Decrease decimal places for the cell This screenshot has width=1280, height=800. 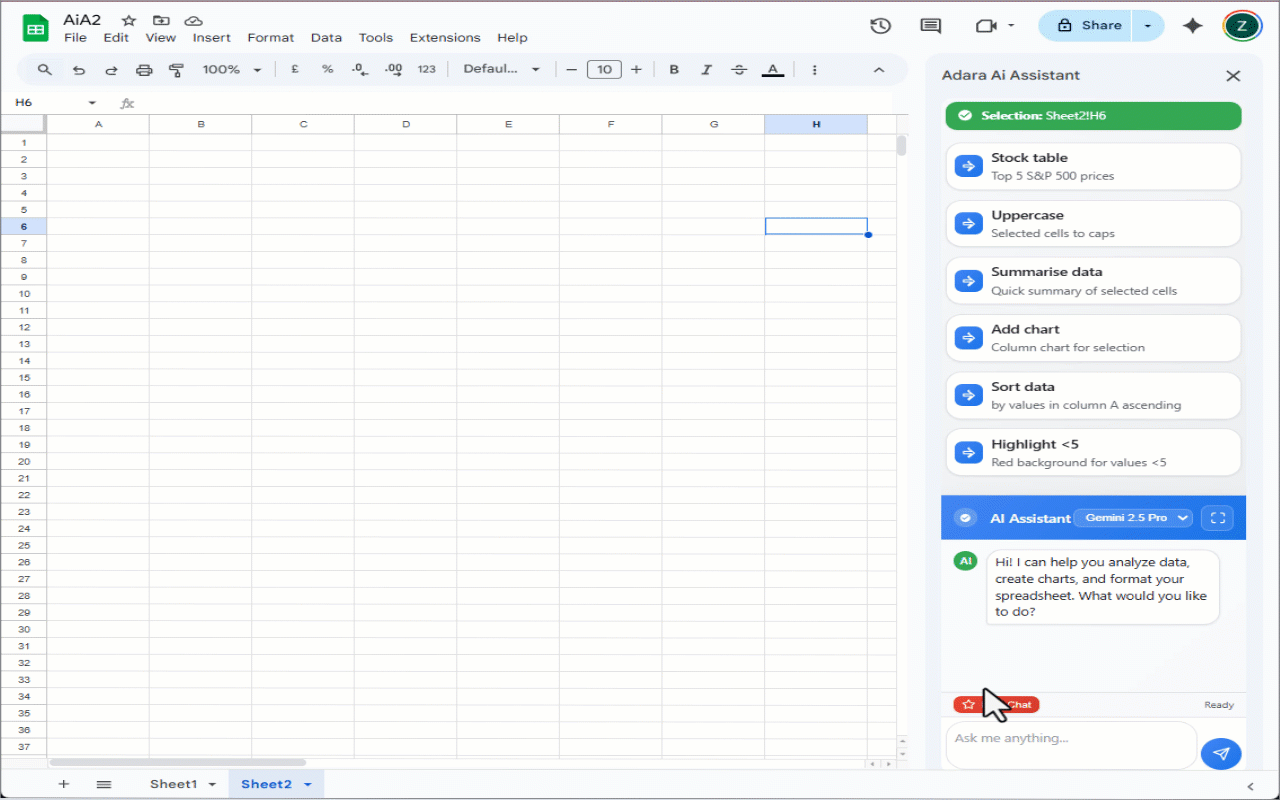tap(360, 69)
